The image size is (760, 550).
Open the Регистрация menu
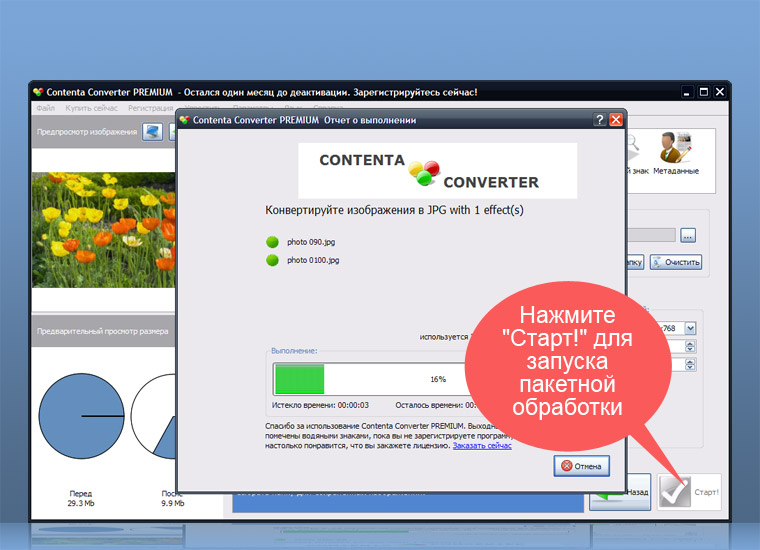150,108
